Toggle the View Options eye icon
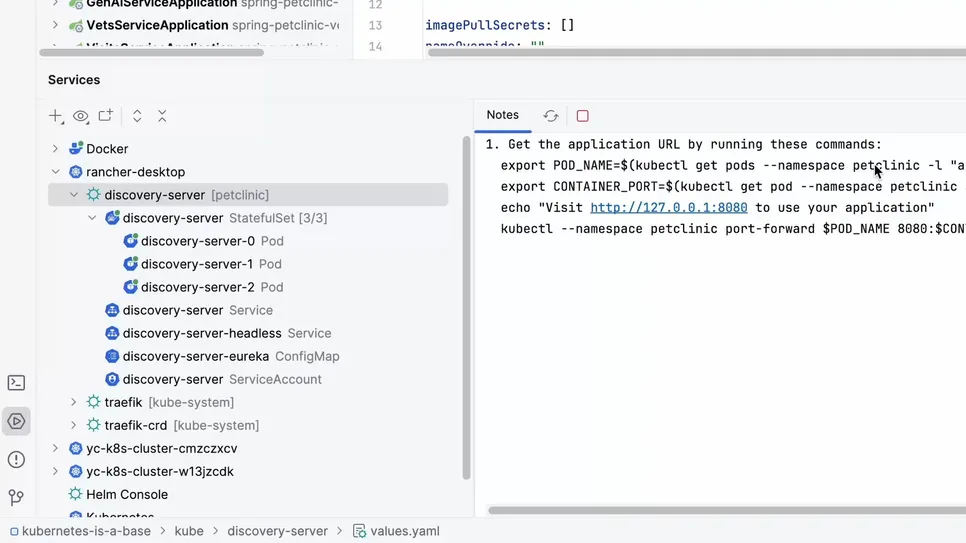The height and width of the screenshot is (543, 966). pos(81,116)
